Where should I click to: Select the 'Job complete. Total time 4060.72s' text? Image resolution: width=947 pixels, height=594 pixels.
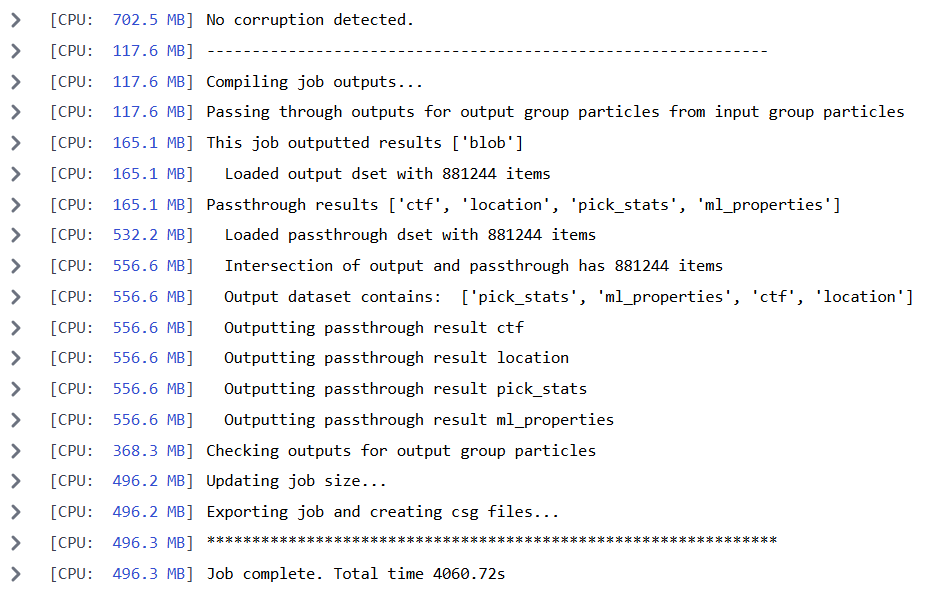(356, 573)
